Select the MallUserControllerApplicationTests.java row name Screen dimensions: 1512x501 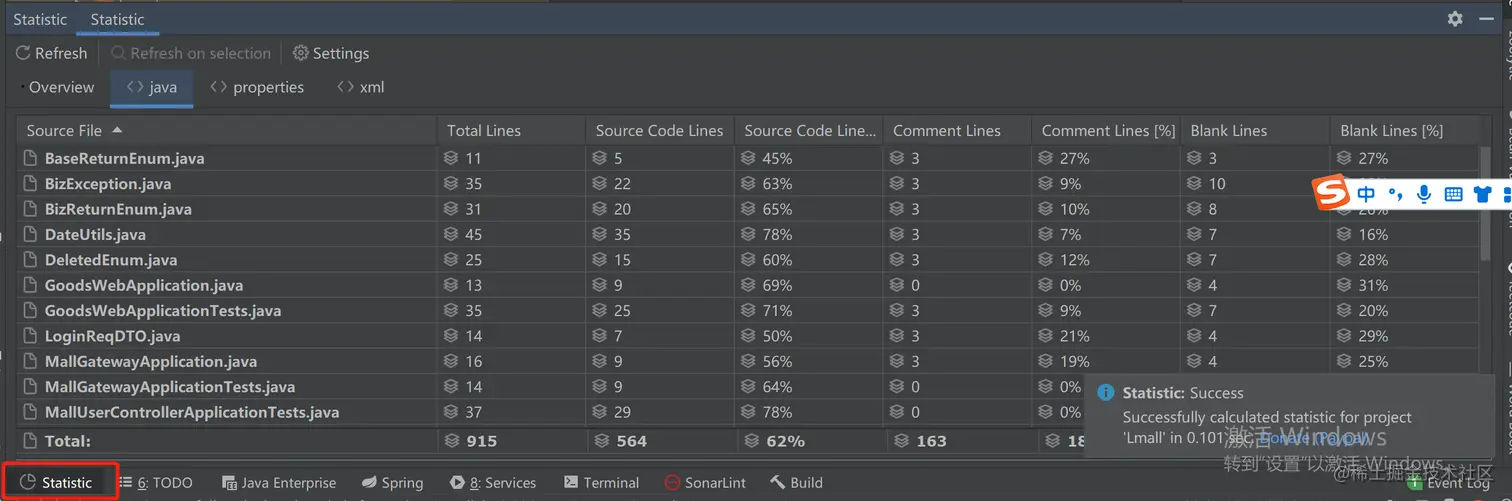coord(192,412)
